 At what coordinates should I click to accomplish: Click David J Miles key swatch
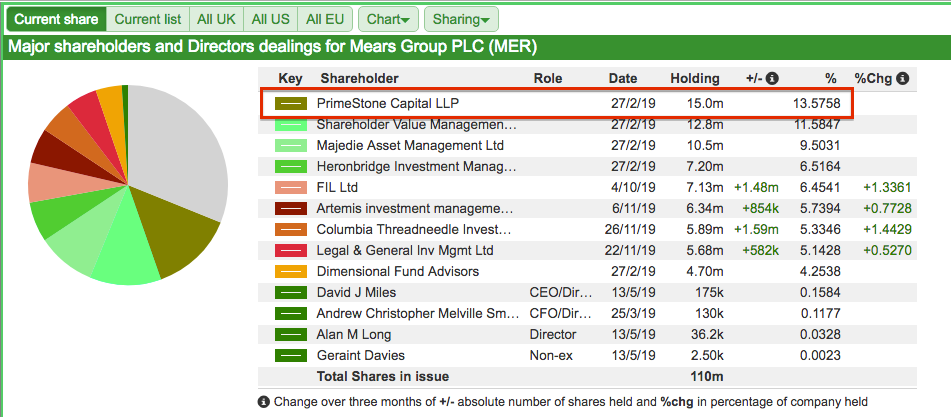(291, 293)
